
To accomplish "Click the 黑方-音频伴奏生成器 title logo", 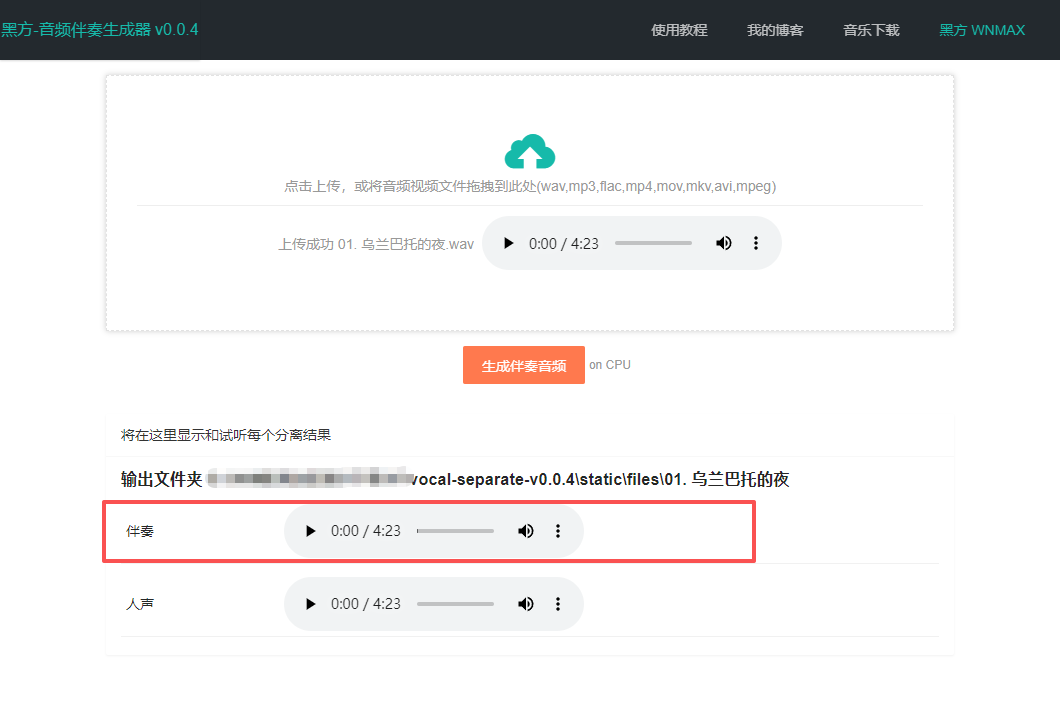I will [100, 30].
